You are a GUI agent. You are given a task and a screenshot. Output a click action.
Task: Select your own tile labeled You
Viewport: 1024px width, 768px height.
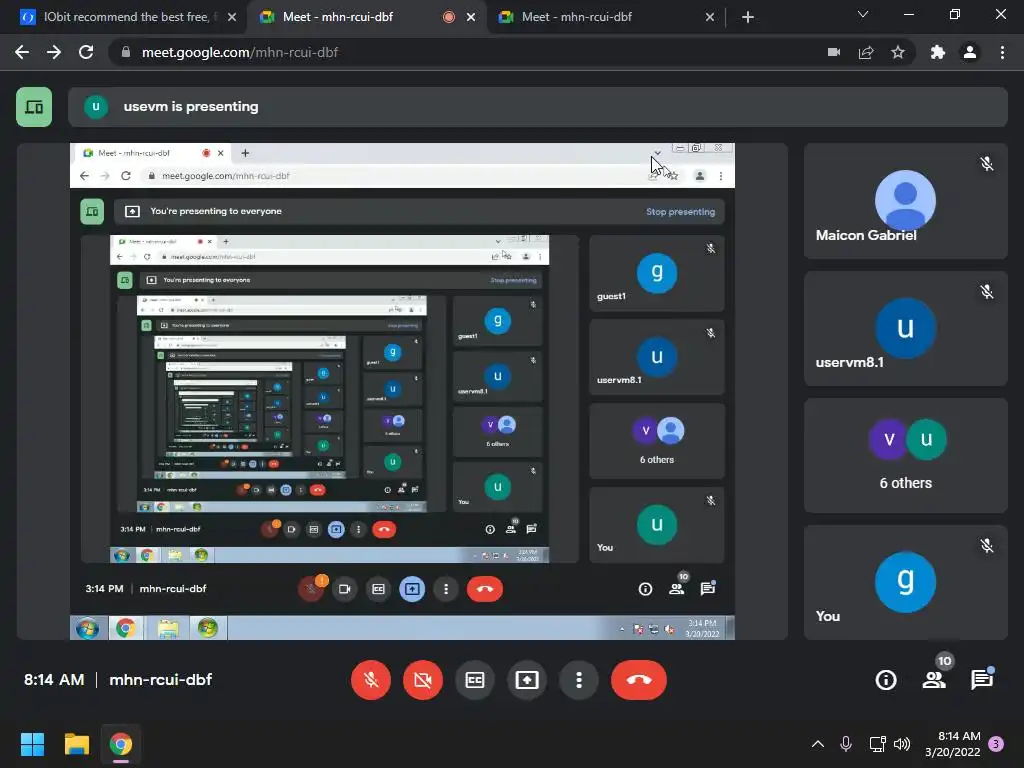905,583
